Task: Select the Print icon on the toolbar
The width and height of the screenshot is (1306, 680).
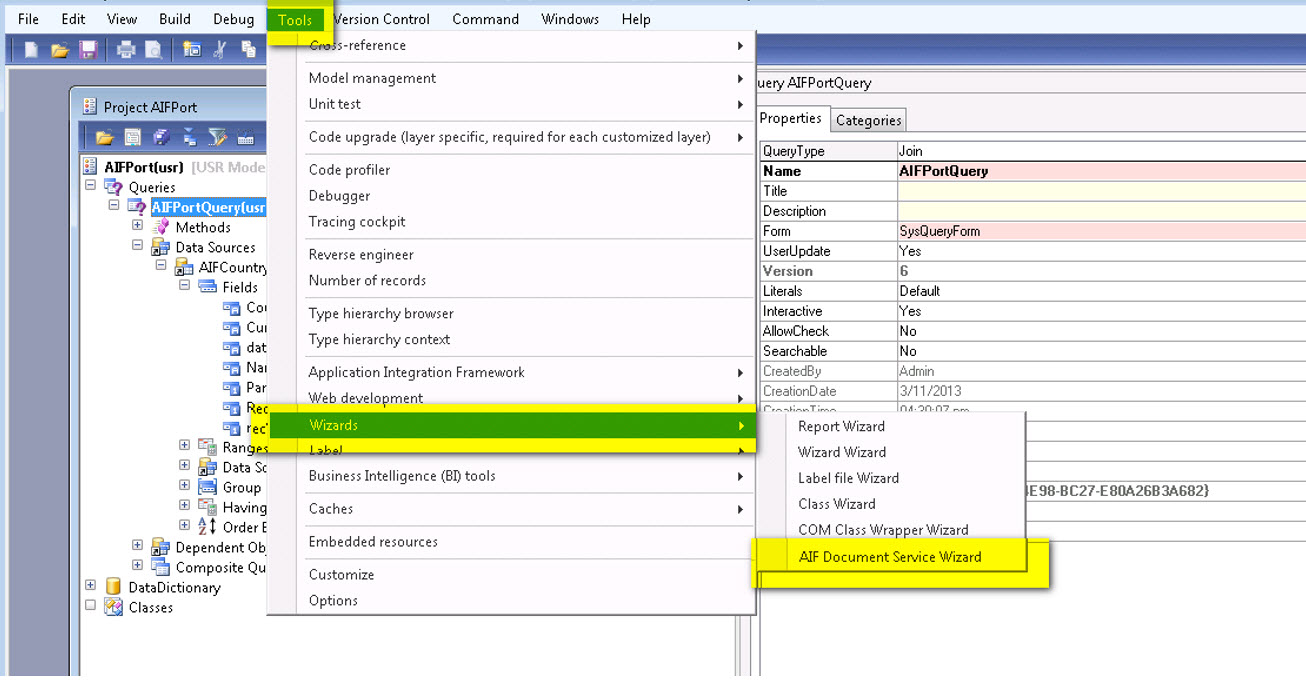Action: point(127,49)
